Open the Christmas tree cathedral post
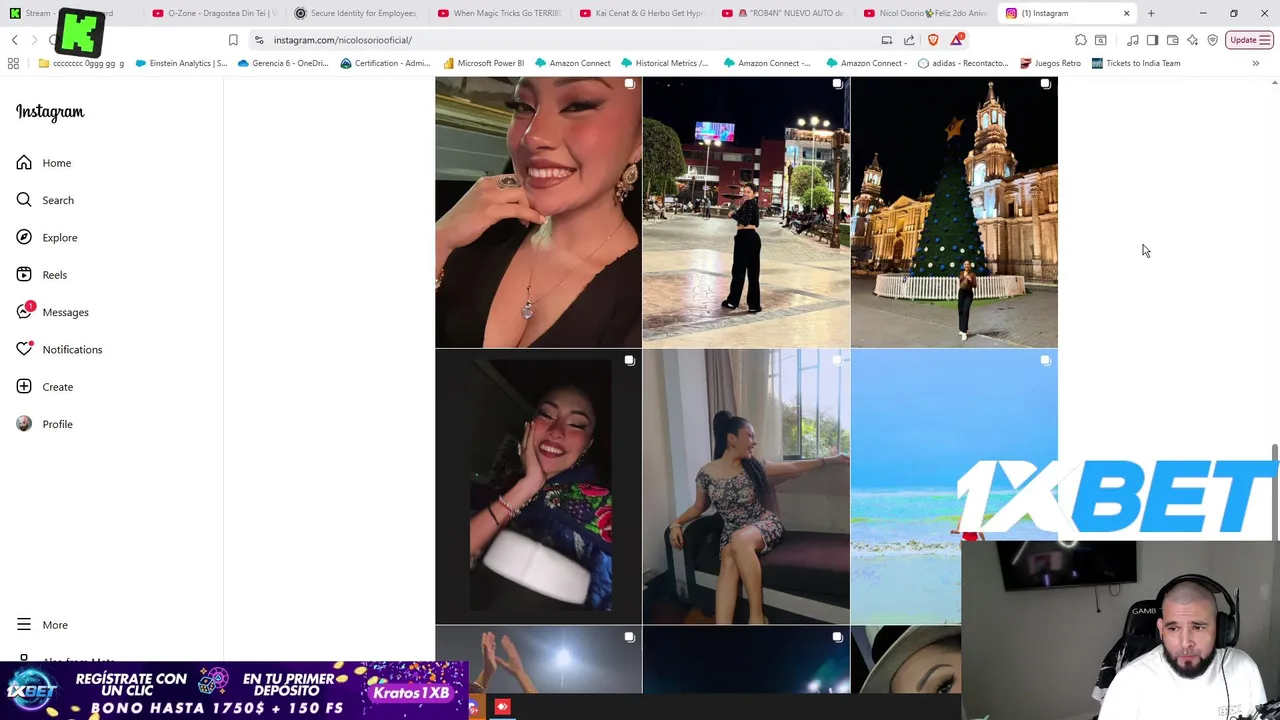 coord(954,212)
